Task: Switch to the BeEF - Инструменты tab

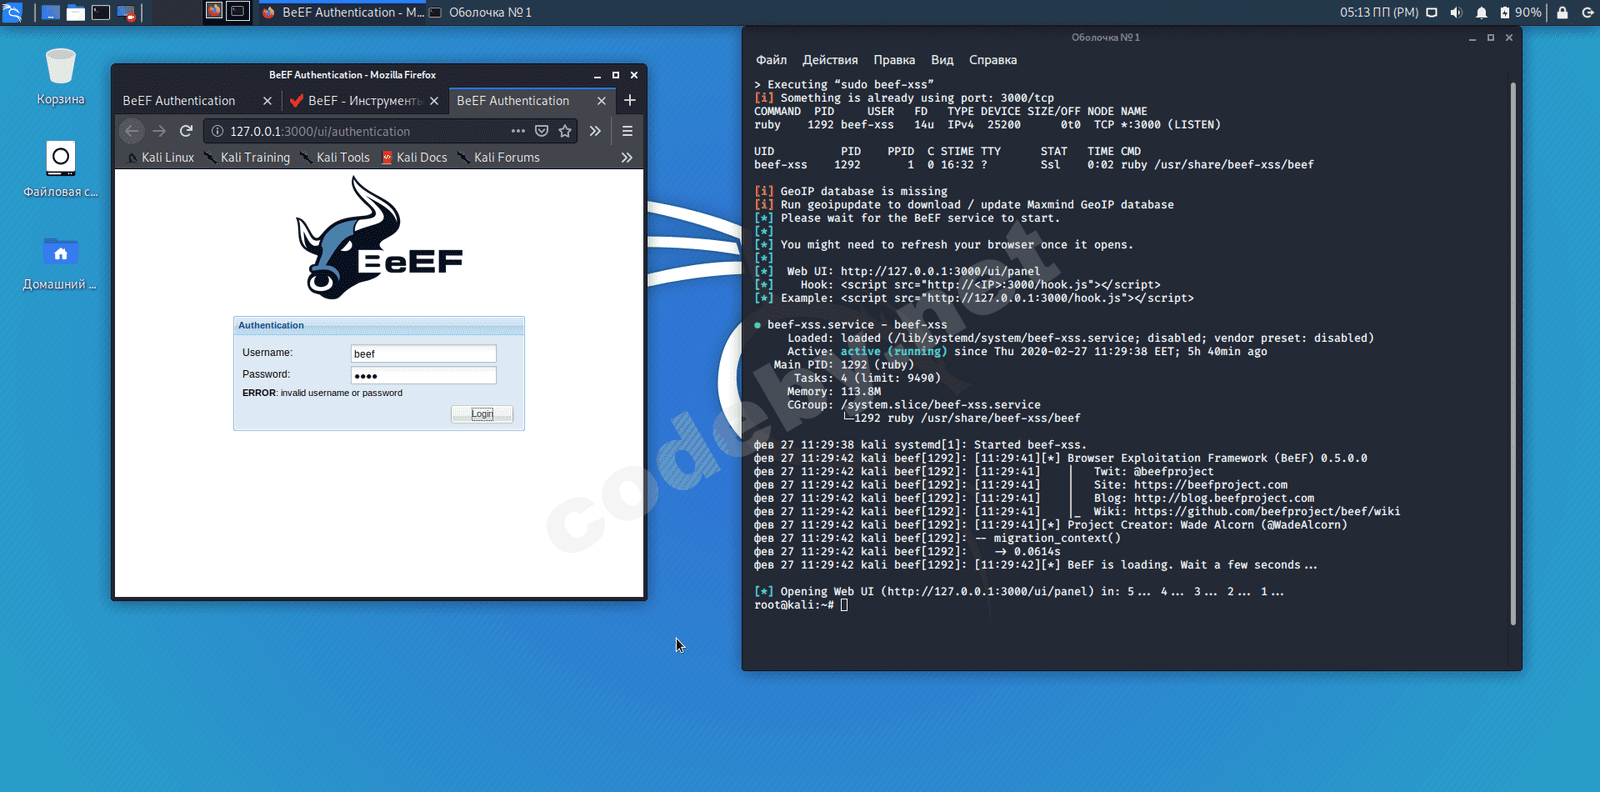Action: pyautogui.click(x=364, y=101)
